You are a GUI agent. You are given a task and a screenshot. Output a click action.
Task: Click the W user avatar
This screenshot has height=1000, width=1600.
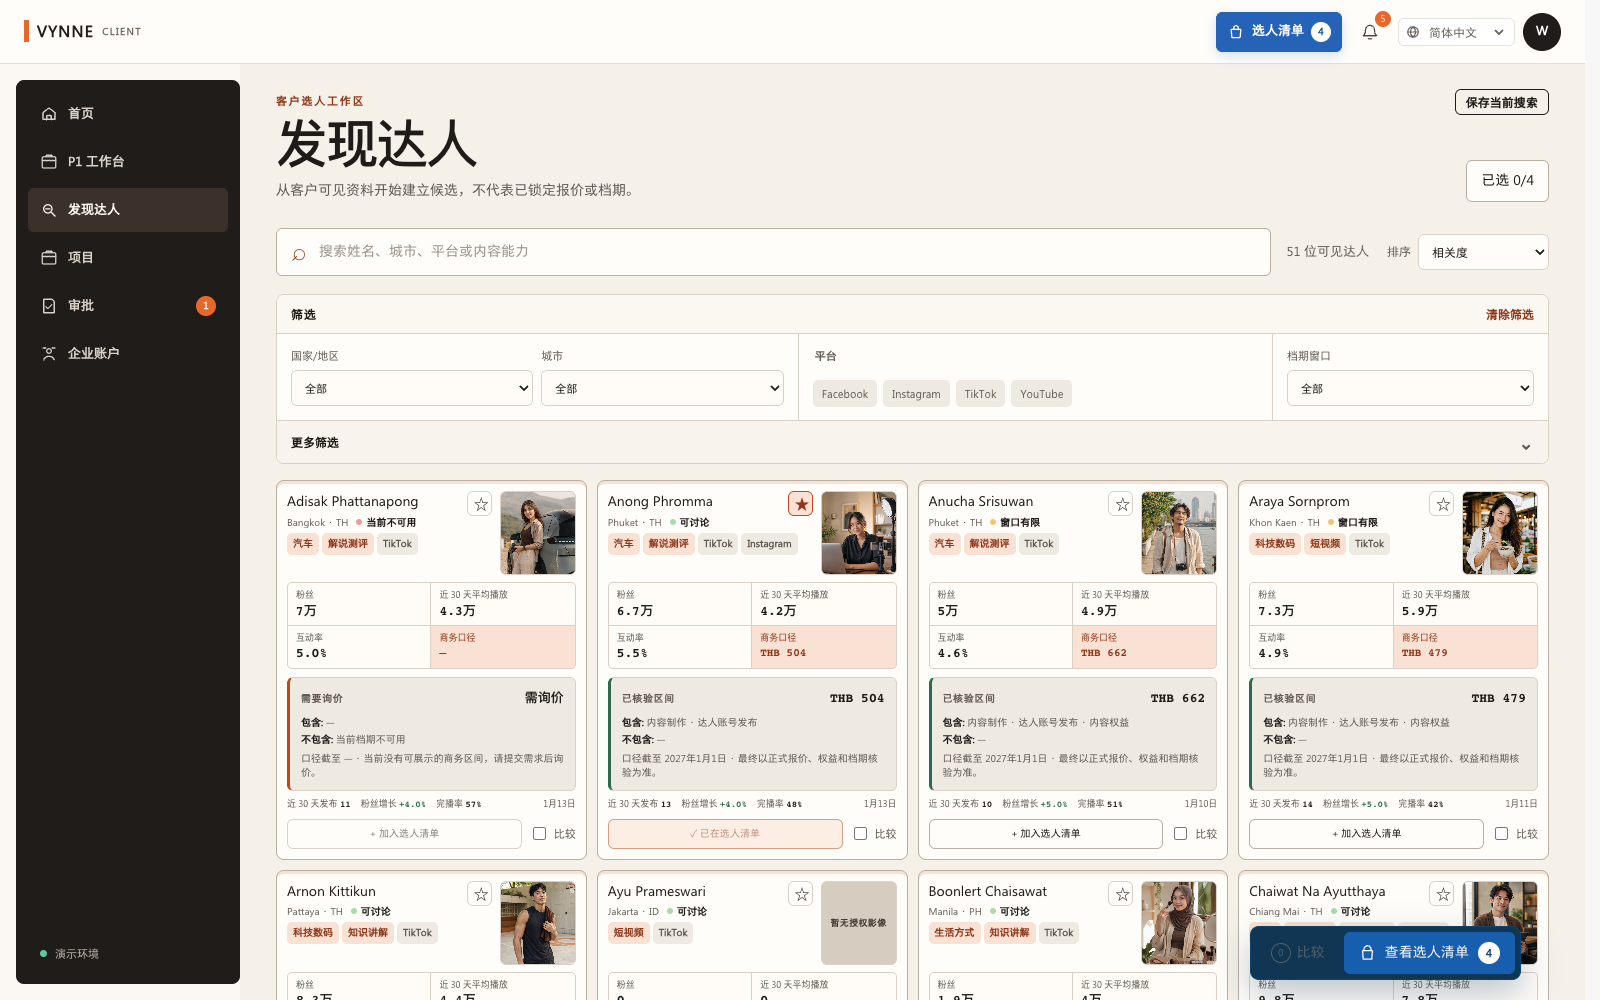point(1542,32)
